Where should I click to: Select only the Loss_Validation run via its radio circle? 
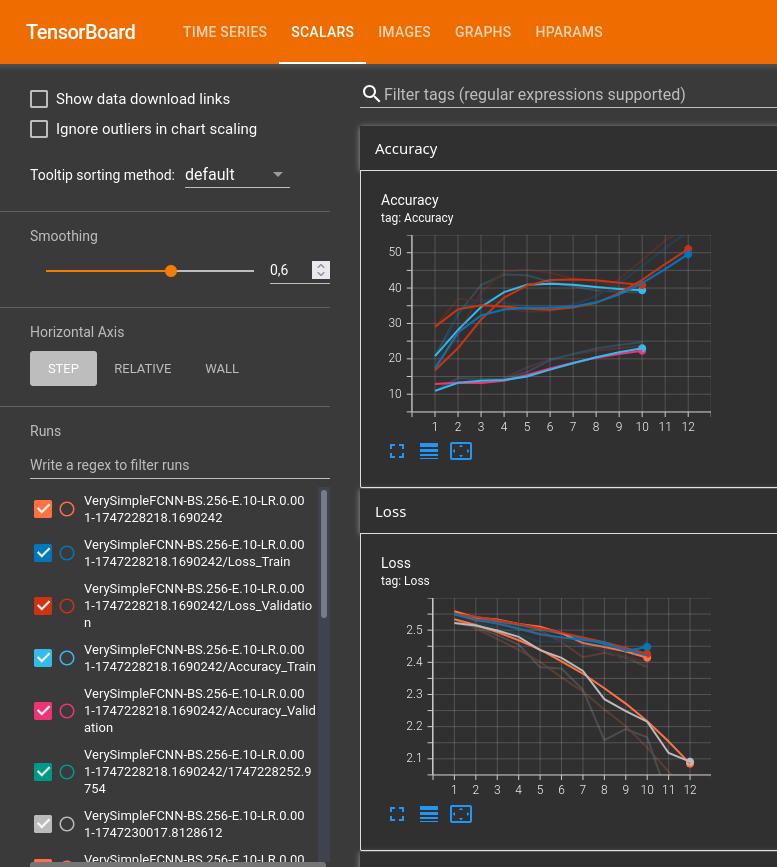pyautogui.click(x=67, y=606)
